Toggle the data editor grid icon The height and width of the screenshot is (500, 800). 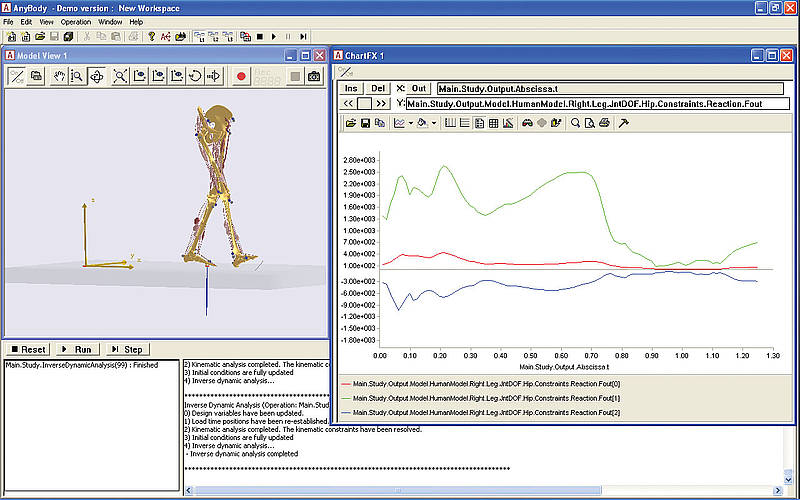tap(493, 123)
